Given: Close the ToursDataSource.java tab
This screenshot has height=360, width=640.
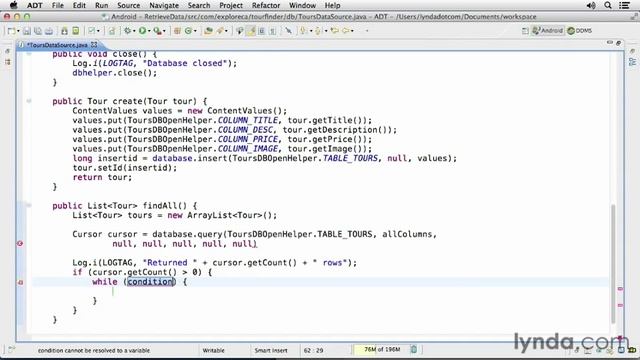Looking at the screenshot, I should click(x=94, y=44).
